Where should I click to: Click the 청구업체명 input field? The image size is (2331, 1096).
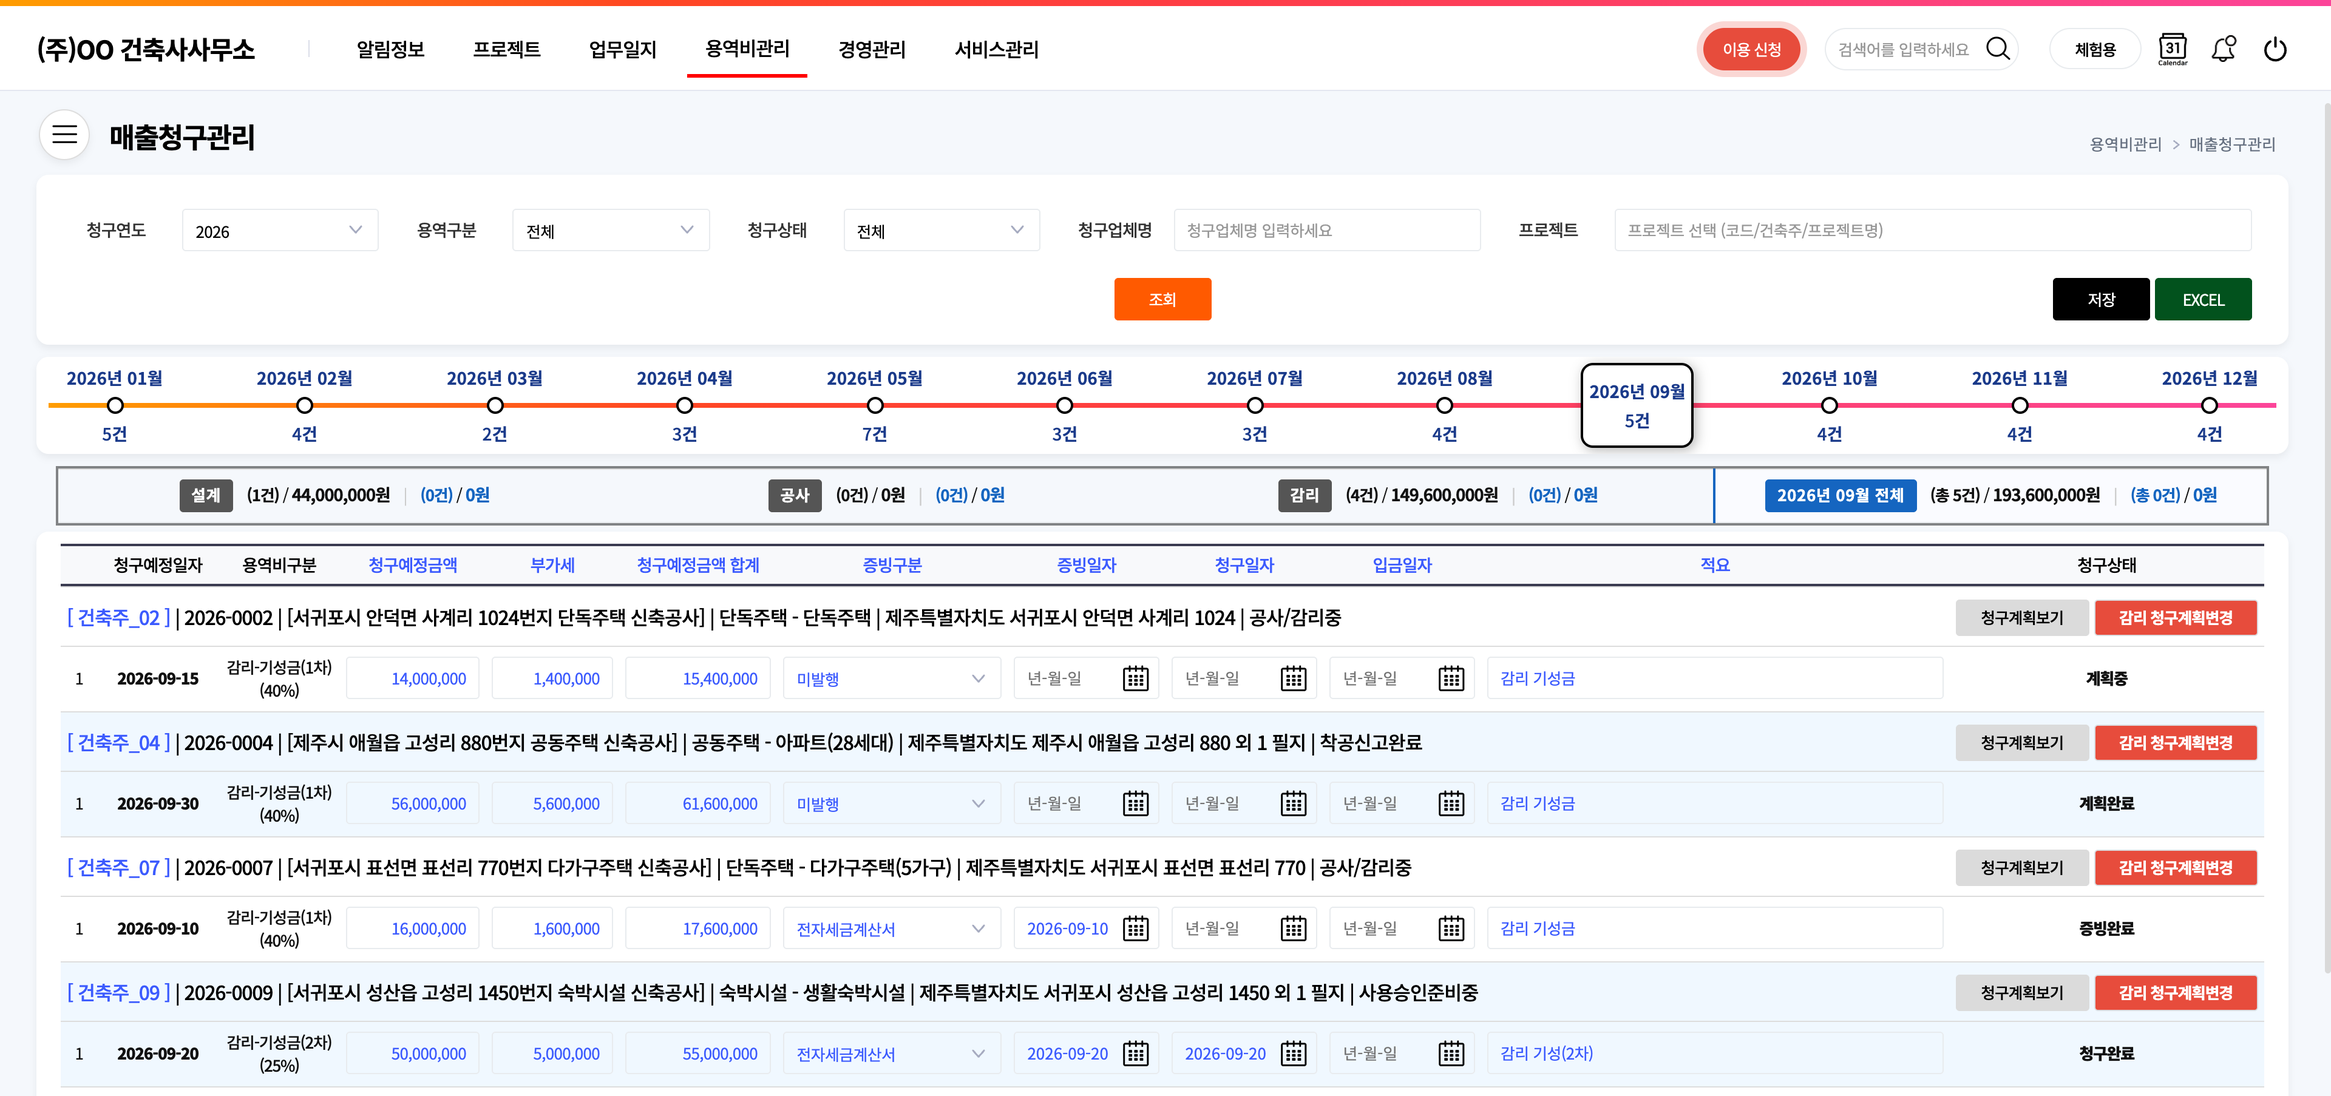1327,231
